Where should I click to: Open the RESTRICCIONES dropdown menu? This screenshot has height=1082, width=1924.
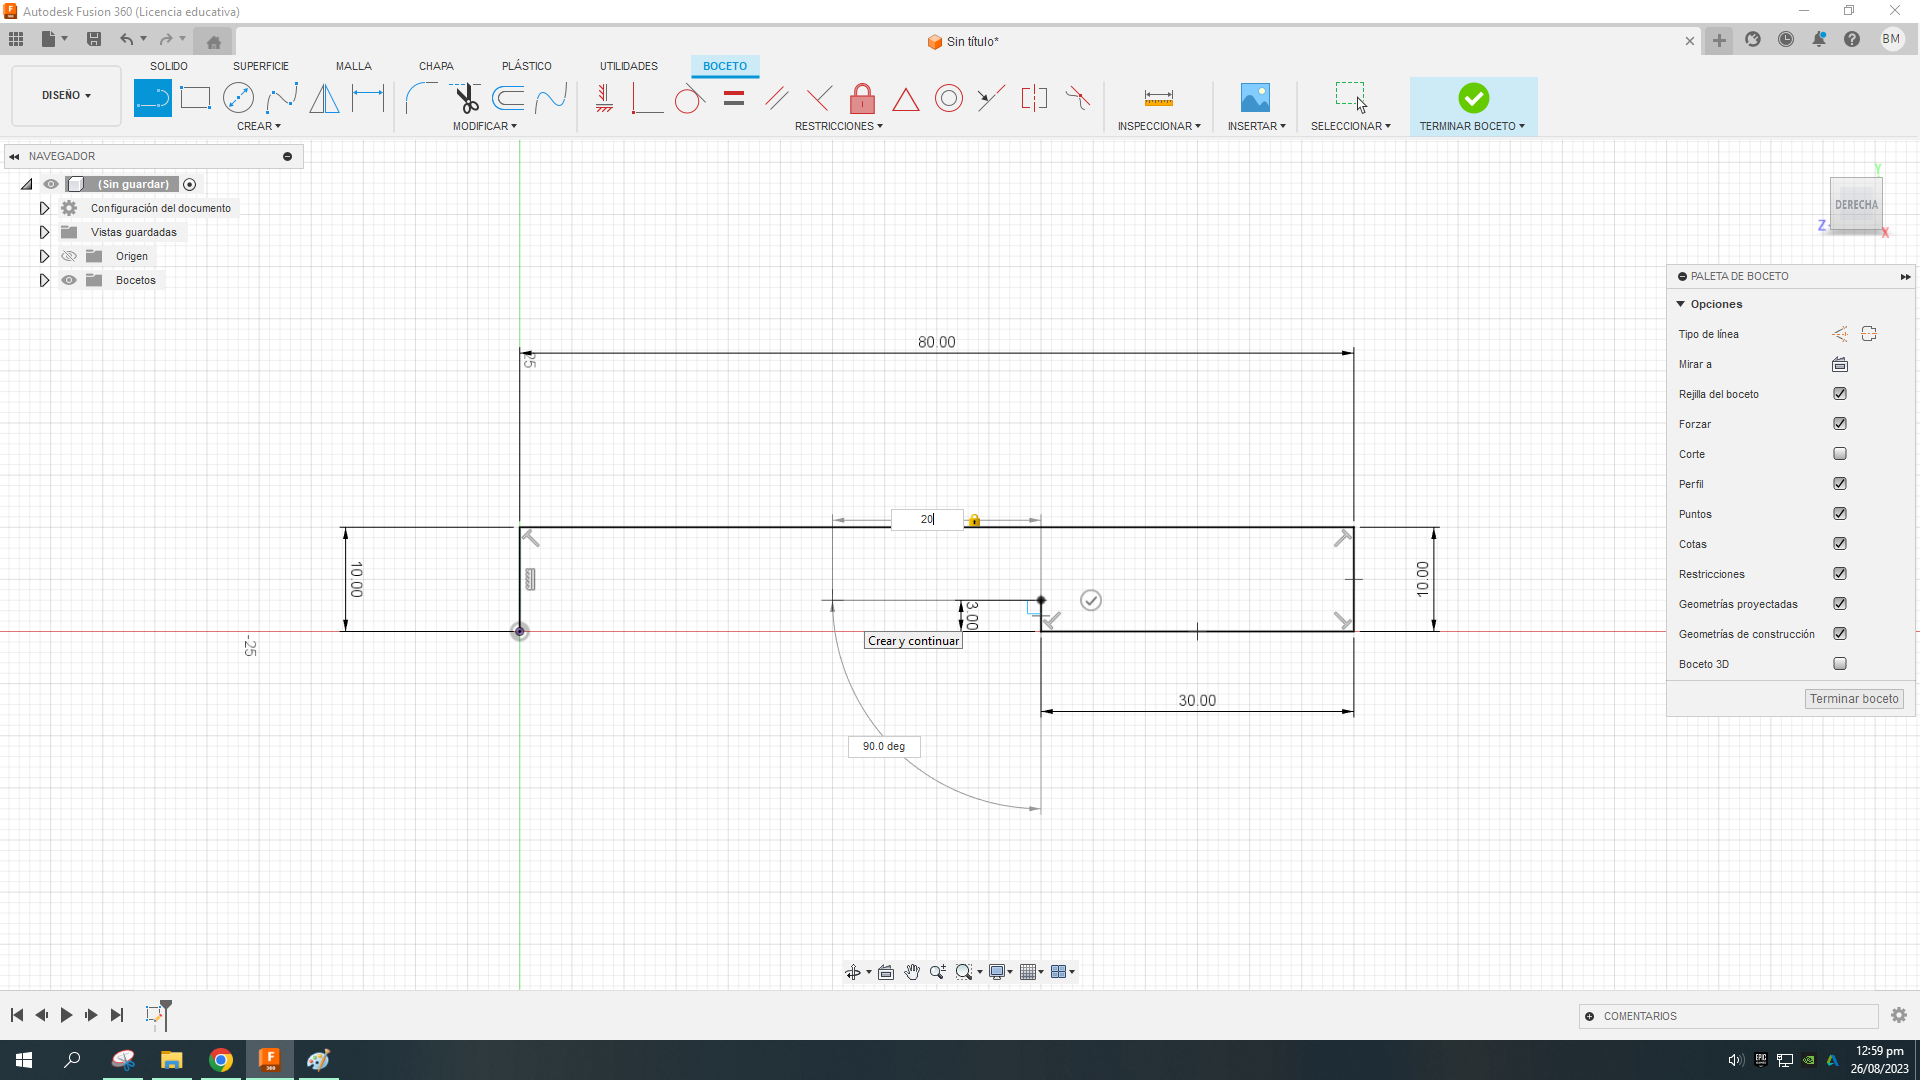[x=838, y=127]
